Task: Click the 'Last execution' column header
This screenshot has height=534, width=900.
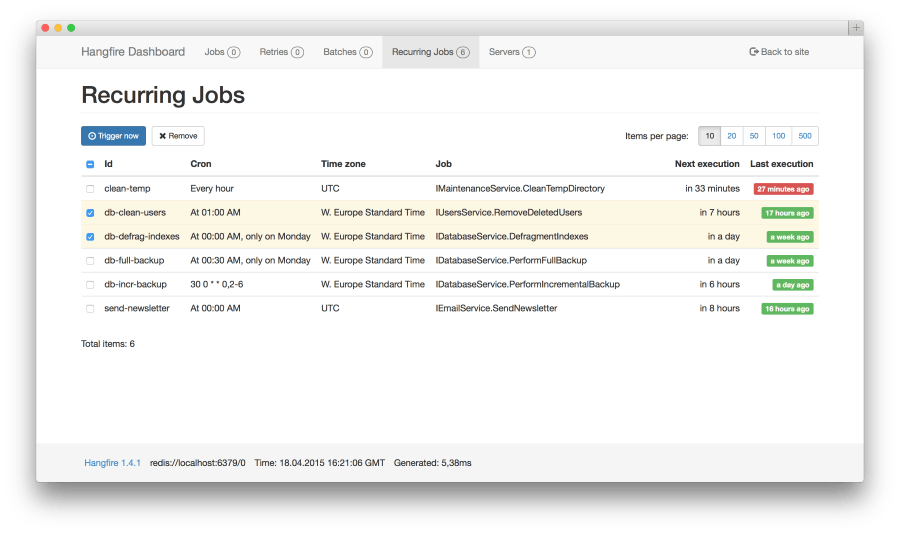Action: point(782,164)
